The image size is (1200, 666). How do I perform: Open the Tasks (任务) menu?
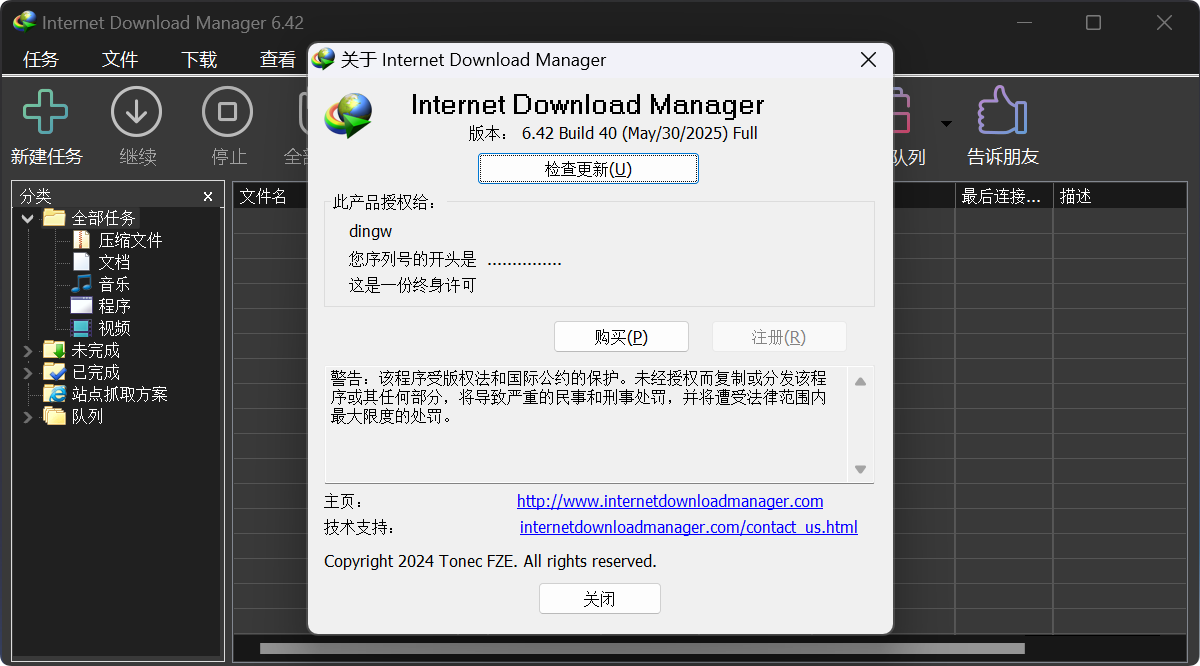(x=41, y=59)
